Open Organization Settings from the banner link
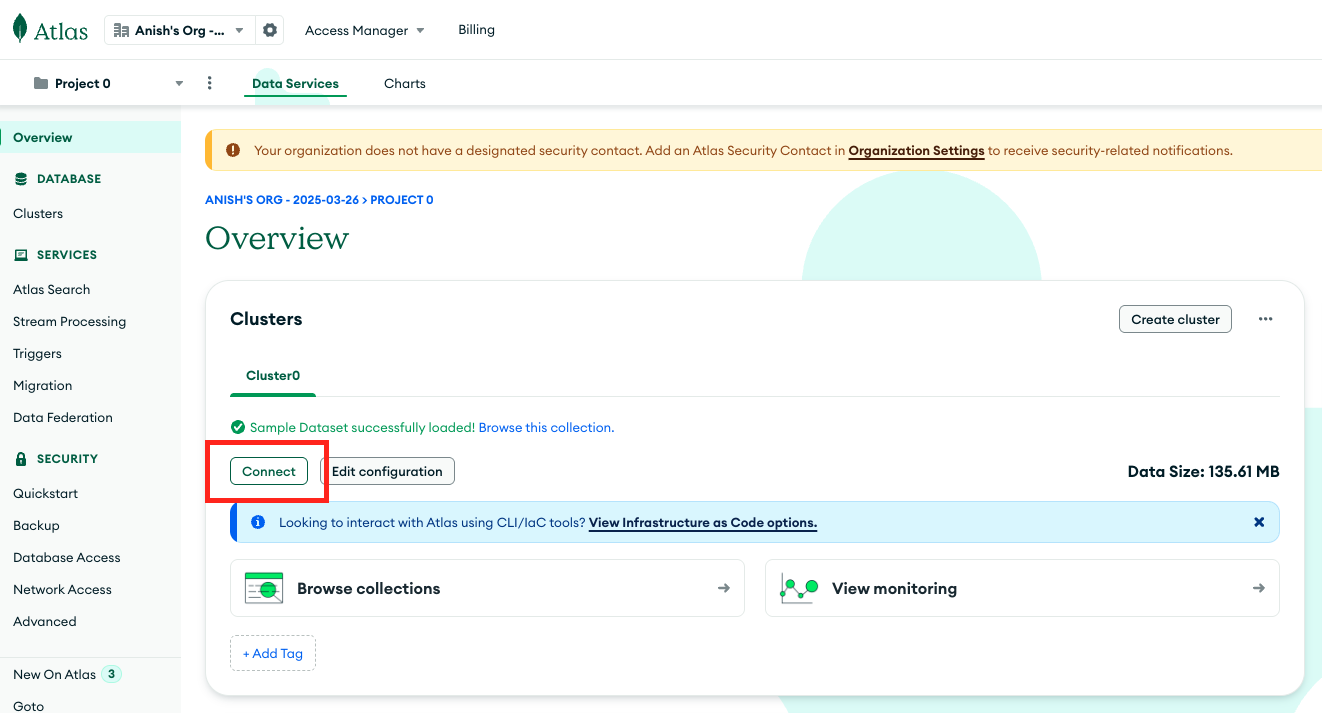This screenshot has width=1322, height=713. 915,150
